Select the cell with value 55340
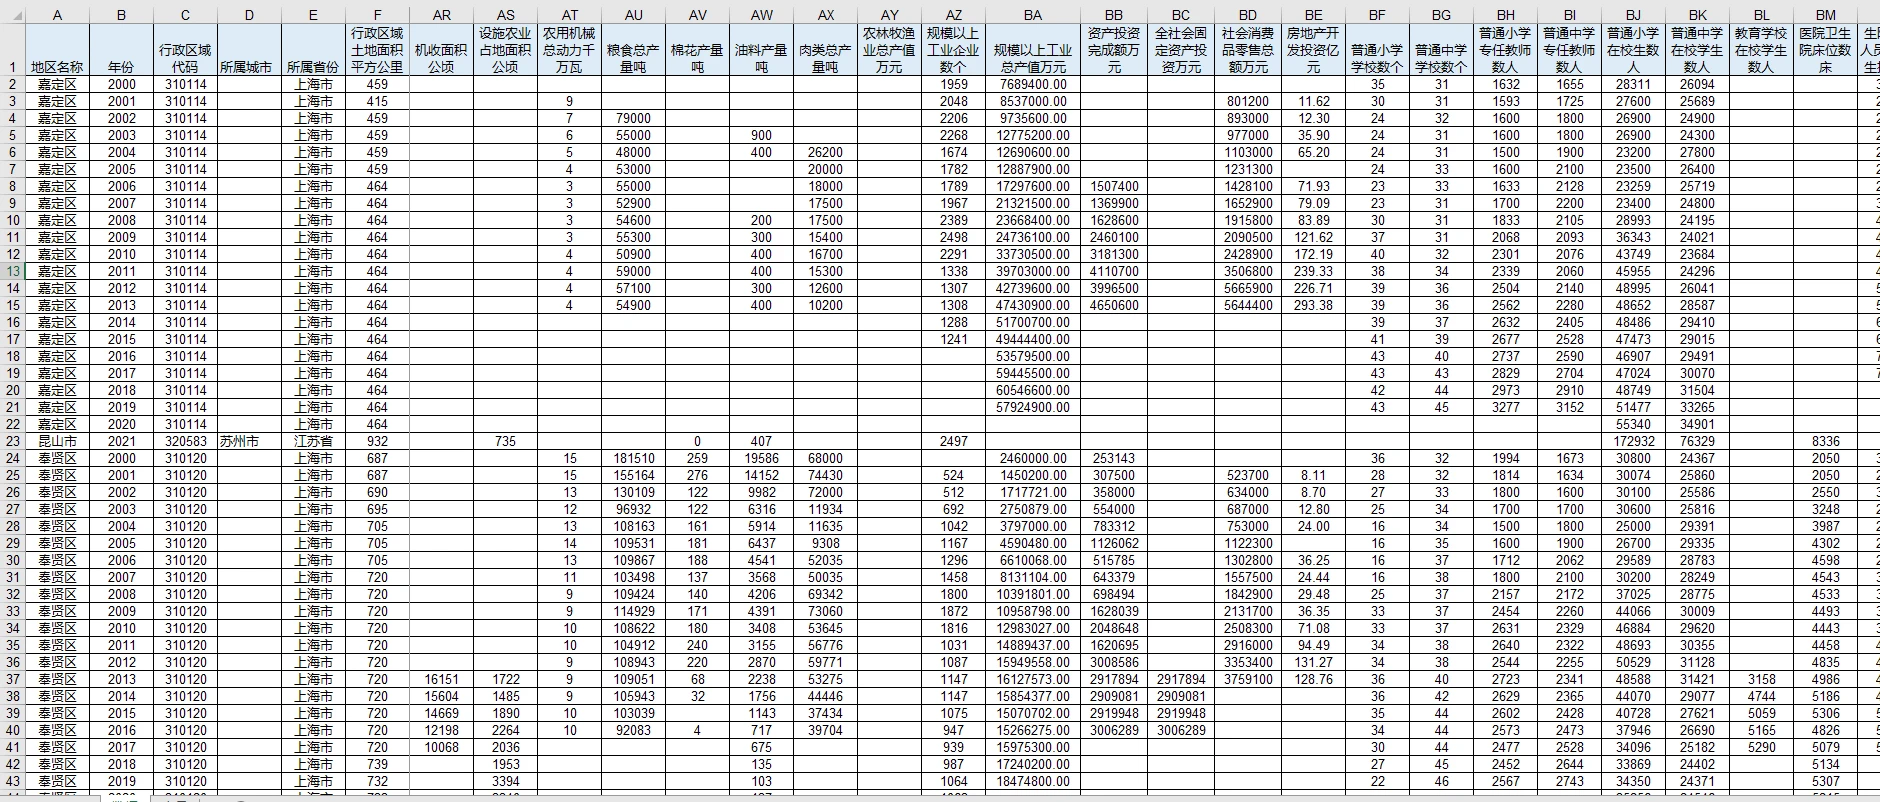Image resolution: width=1880 pixels, height=802 pixels. [x=1633, y=424]
